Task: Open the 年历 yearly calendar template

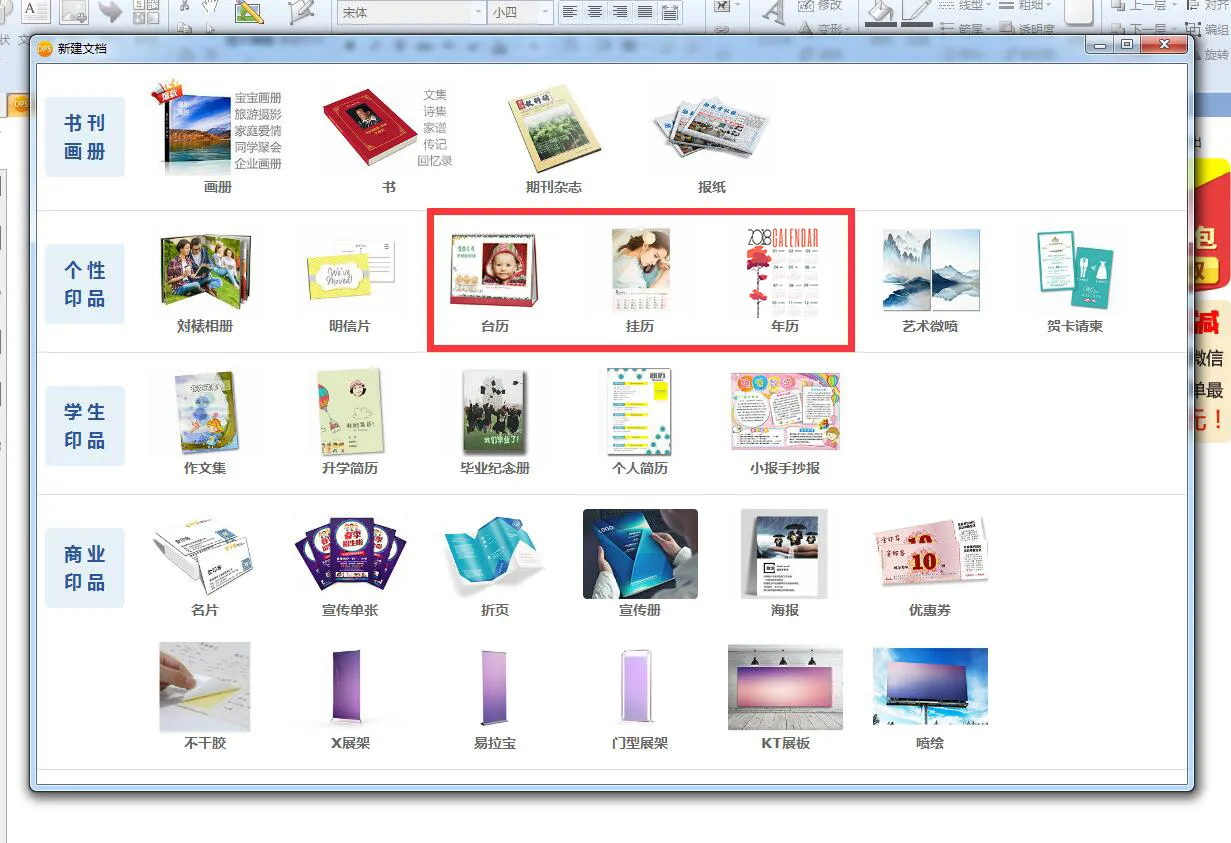Action: [x=784, y=271]
